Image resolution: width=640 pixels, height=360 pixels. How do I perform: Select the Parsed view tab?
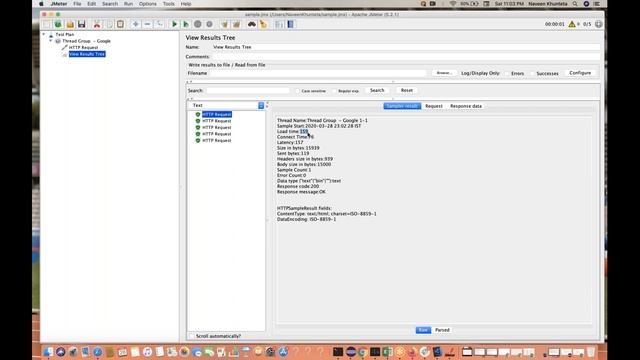click(x=442, y=330)
